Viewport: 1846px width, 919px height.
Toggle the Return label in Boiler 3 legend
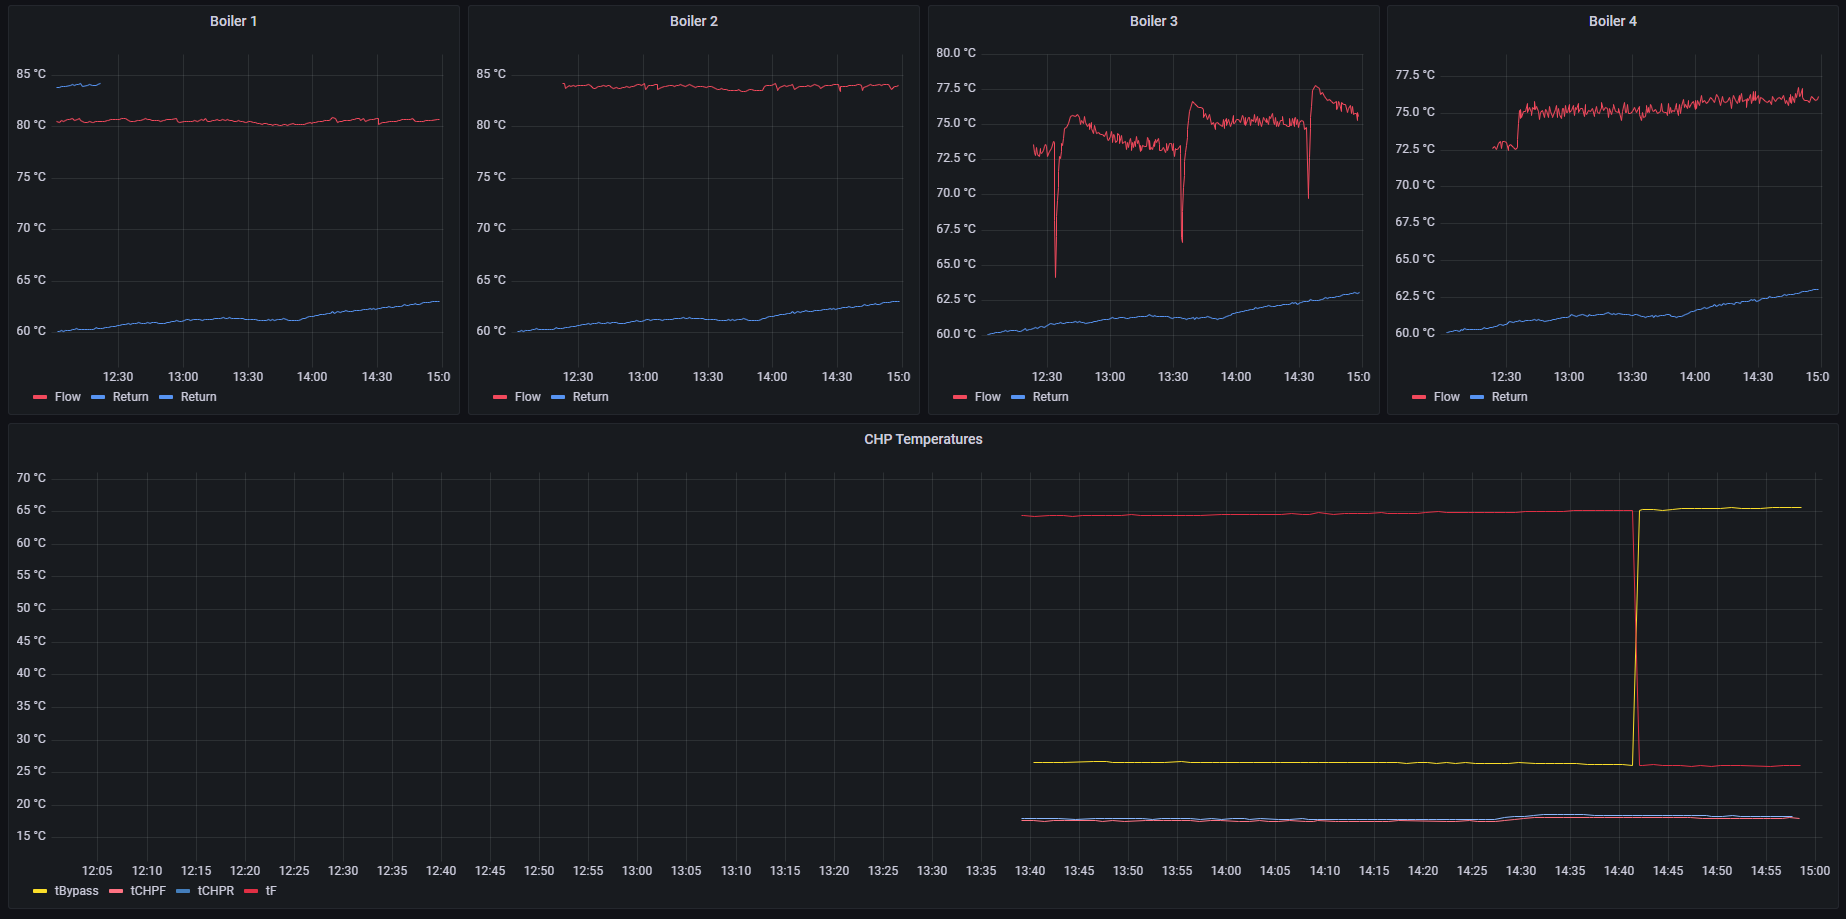coord(1050,397)
